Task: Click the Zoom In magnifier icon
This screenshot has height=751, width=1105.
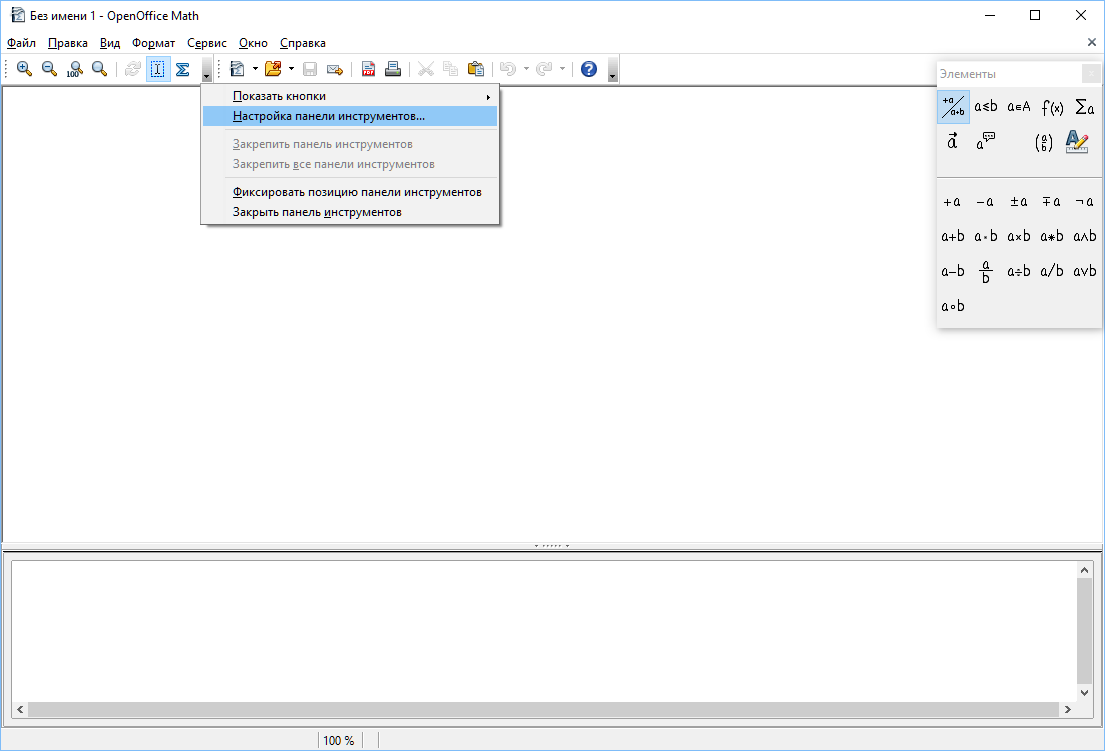Action: coord(25,69)
